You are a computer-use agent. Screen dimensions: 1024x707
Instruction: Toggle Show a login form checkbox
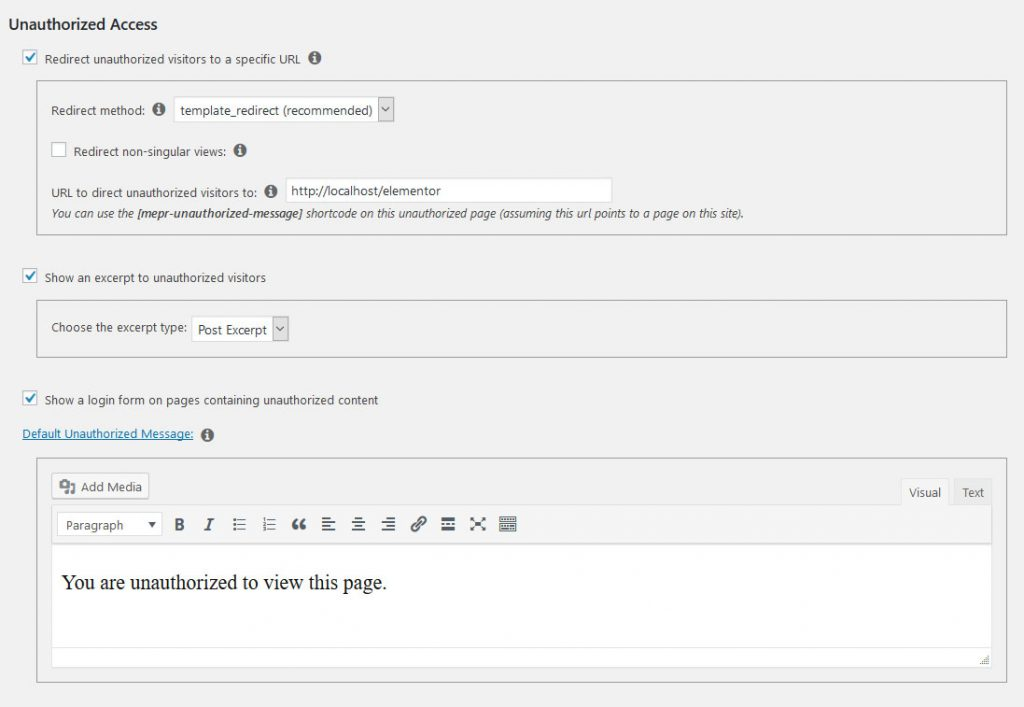(30, 399)
